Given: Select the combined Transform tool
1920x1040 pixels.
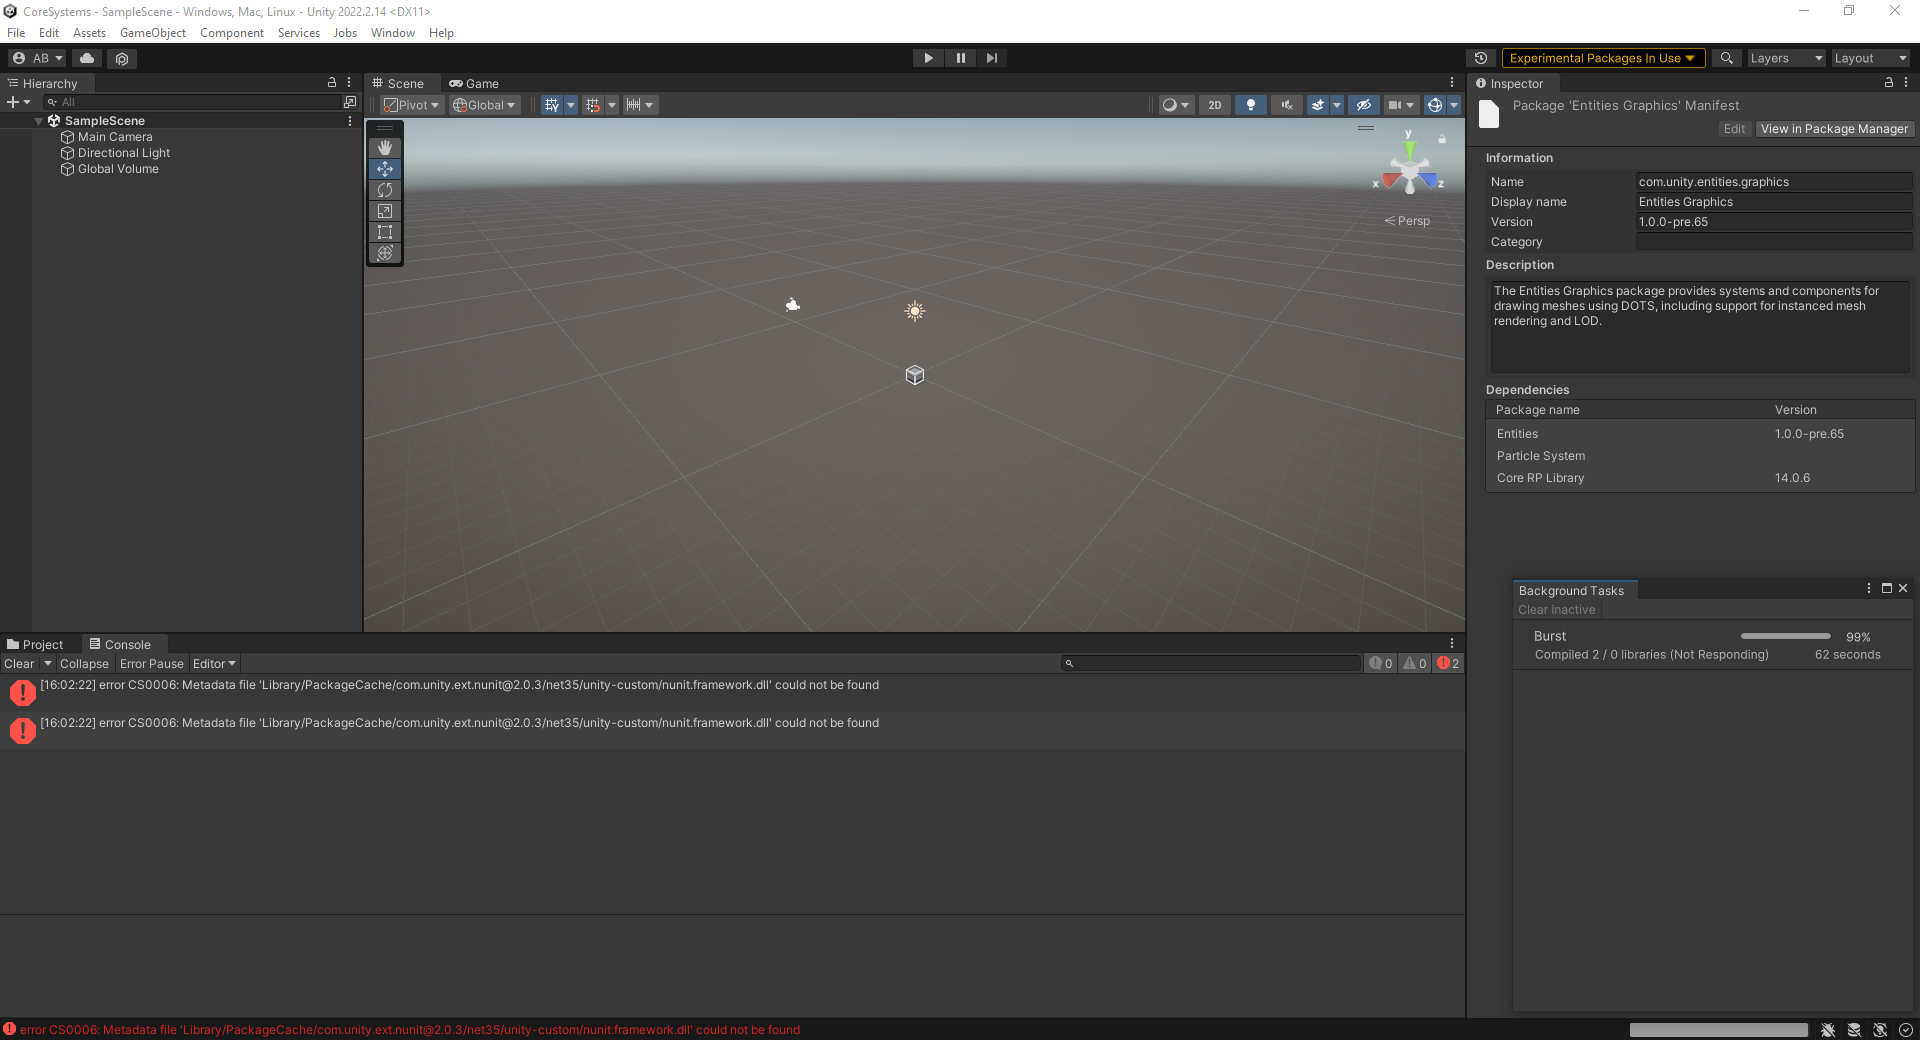Looking at the screenshot, I should coord(385,253).
